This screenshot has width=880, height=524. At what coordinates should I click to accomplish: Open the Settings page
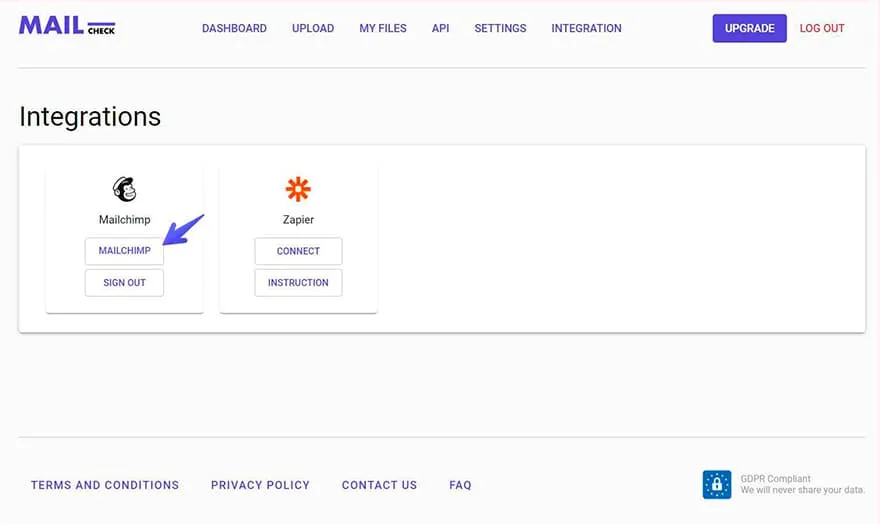[x=500, y=28]
